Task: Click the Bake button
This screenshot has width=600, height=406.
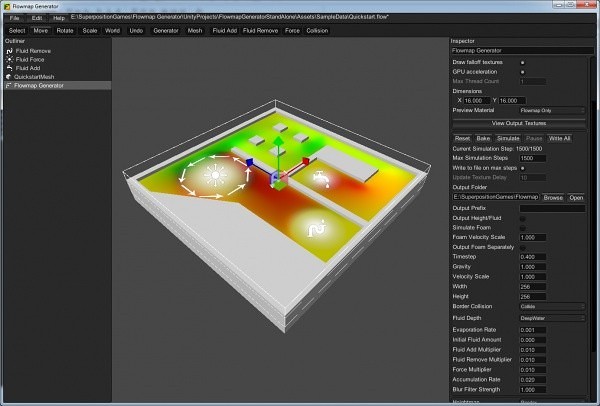Action: coord(483,139)
